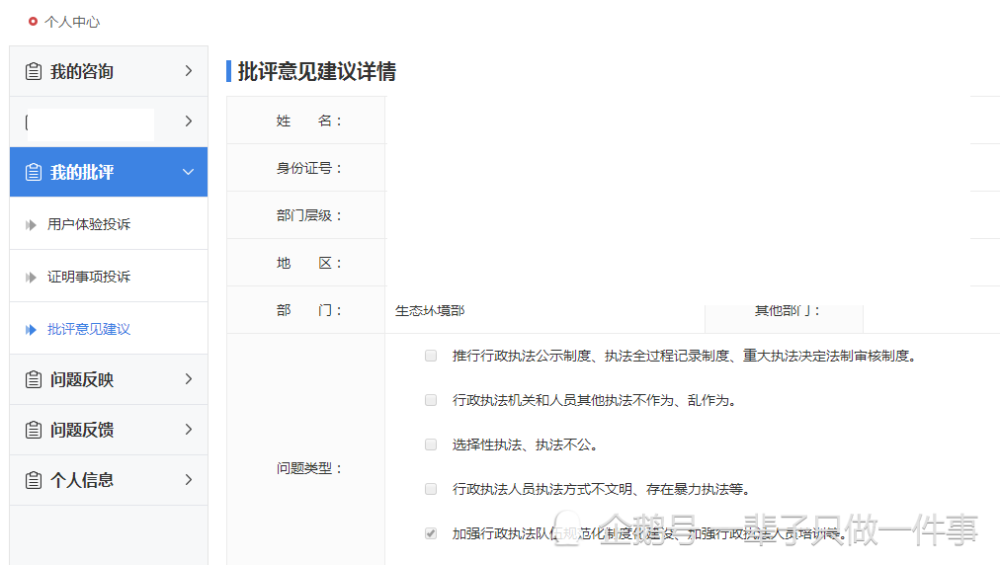Click the arrow icon before 用户体验投诉
1000x565 pixels.
(31, 224)
